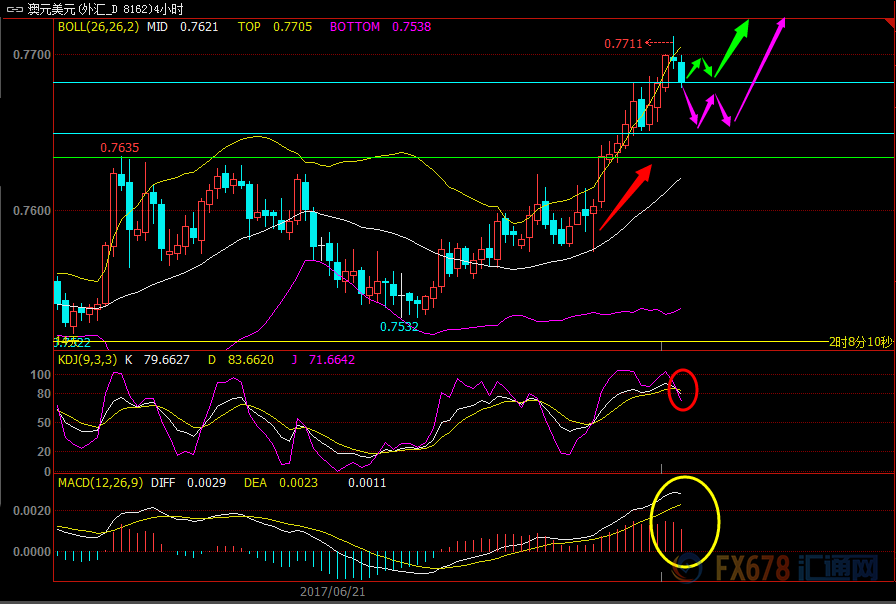Select the 2017/06/21 date marker

click(333, 592)
